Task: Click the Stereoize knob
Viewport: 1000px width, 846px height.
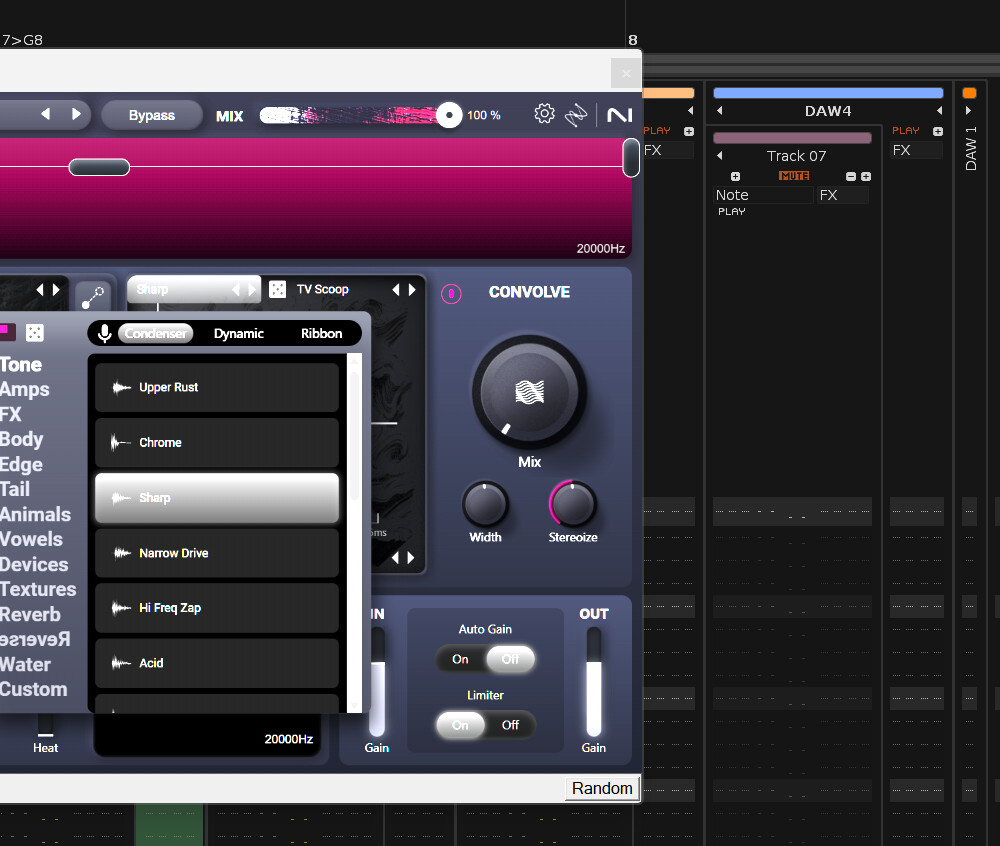Action: click(573, 504)
